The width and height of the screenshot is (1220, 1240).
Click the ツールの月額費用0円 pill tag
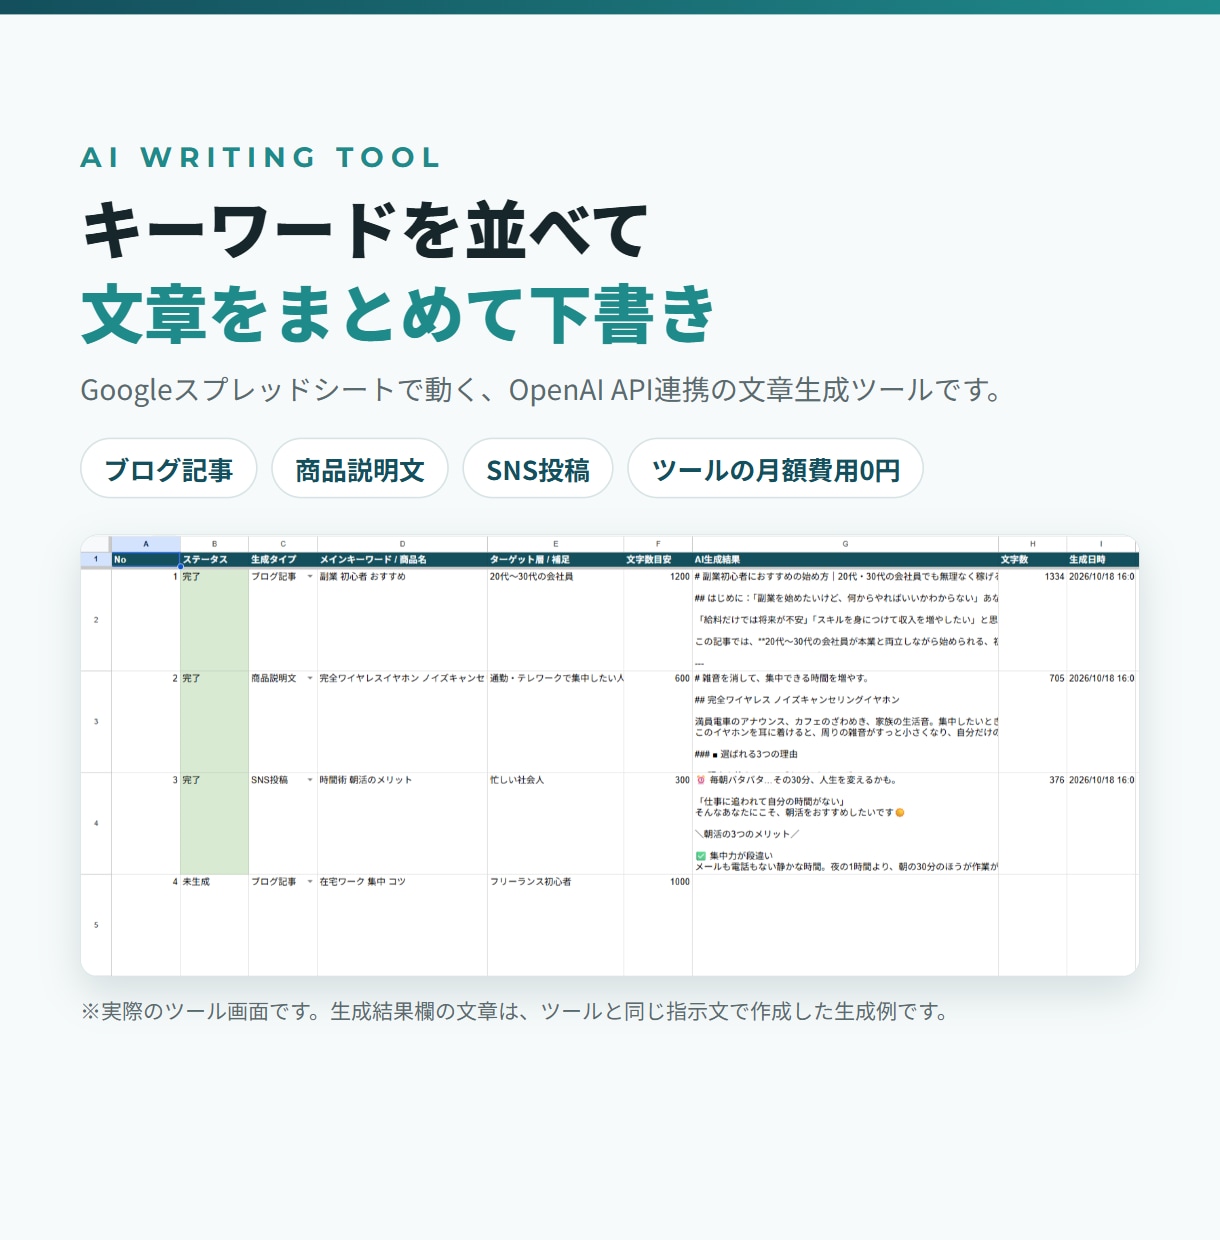coord(775,468)
